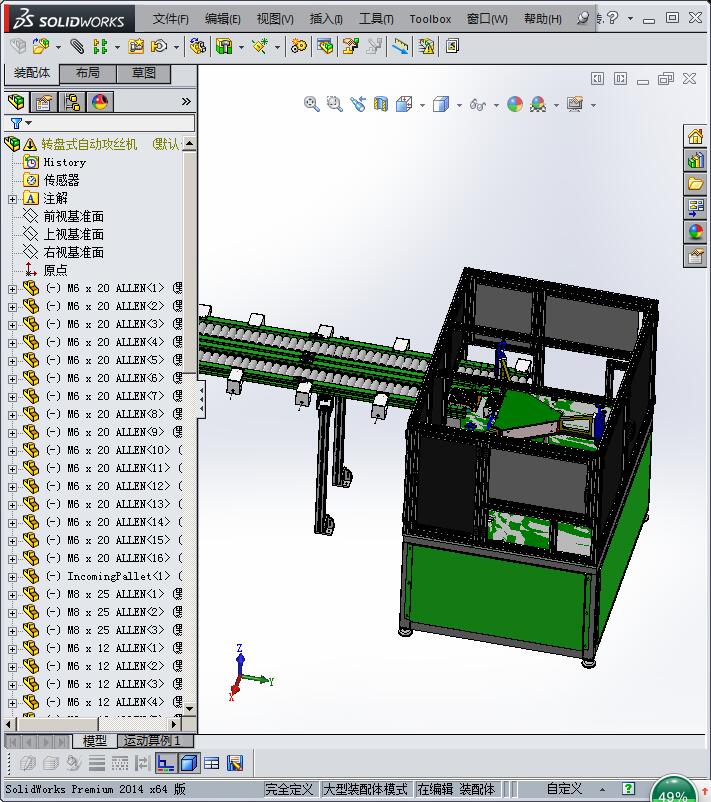Expand the IncomingPallet<1> component node
Screen dimensions: 711x802
(12, 577)
